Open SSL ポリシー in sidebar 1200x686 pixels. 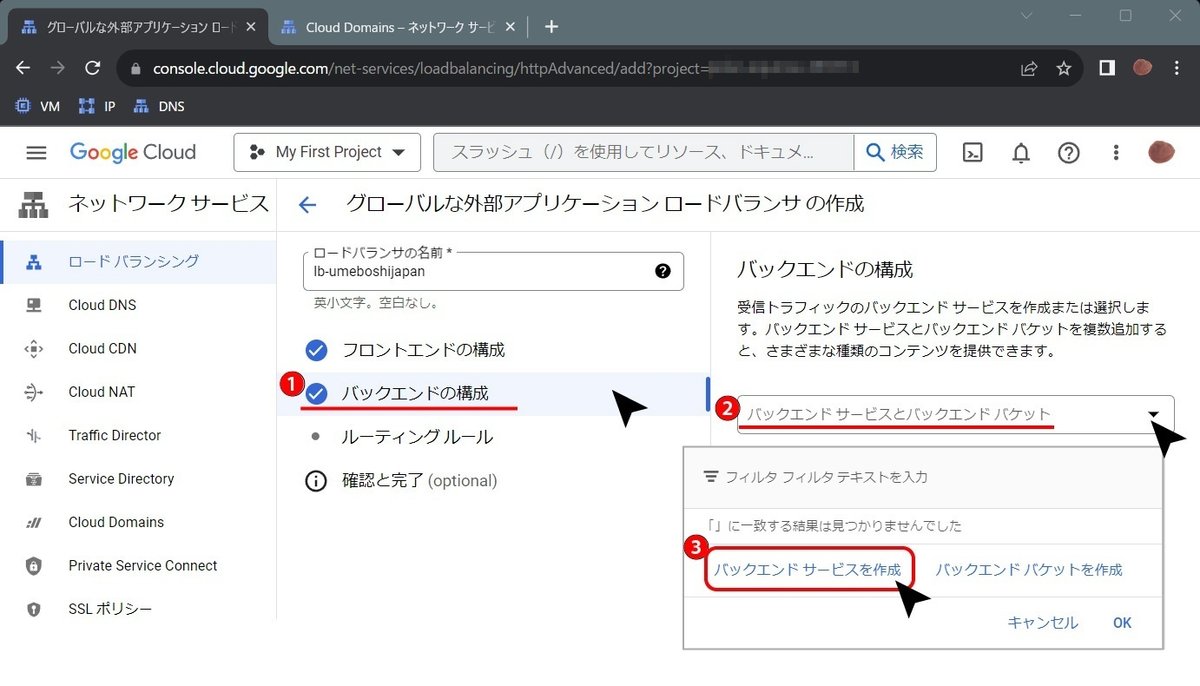[138, 609]
